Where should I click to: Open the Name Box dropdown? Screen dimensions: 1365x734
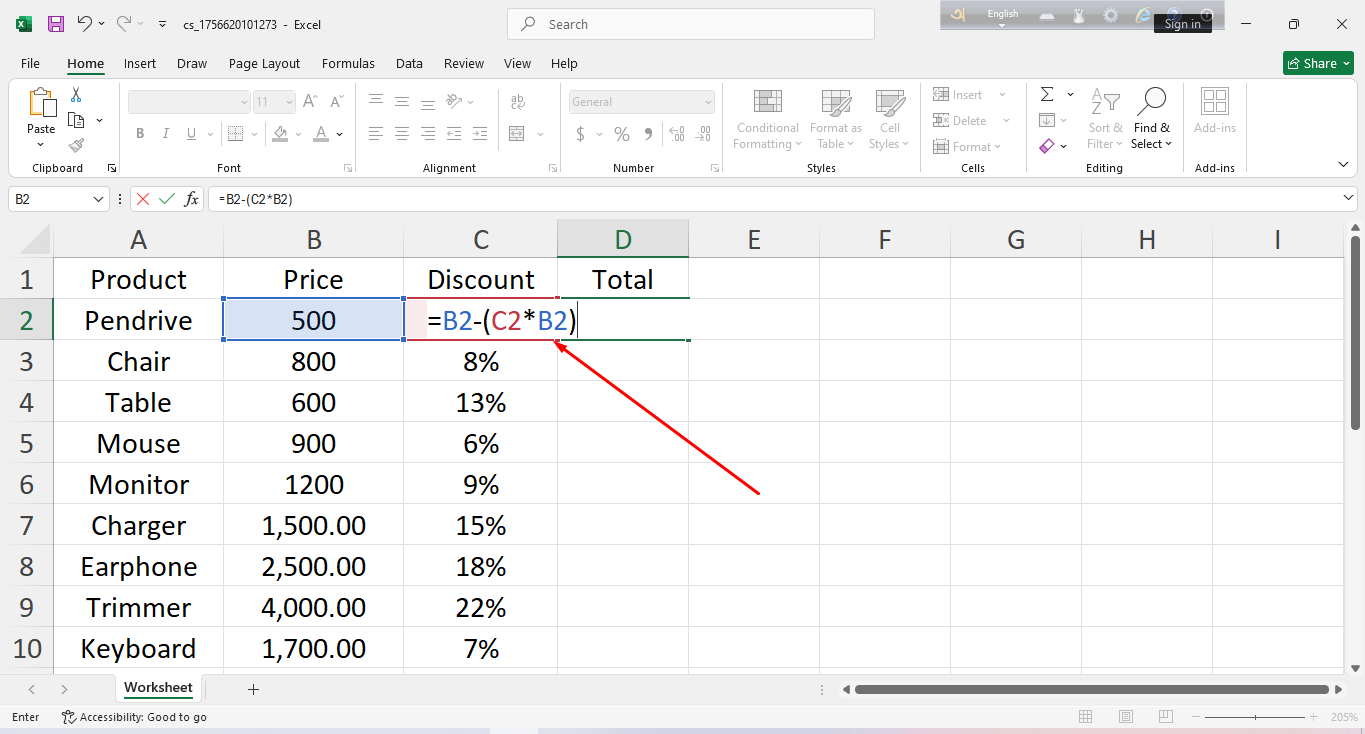98,199
